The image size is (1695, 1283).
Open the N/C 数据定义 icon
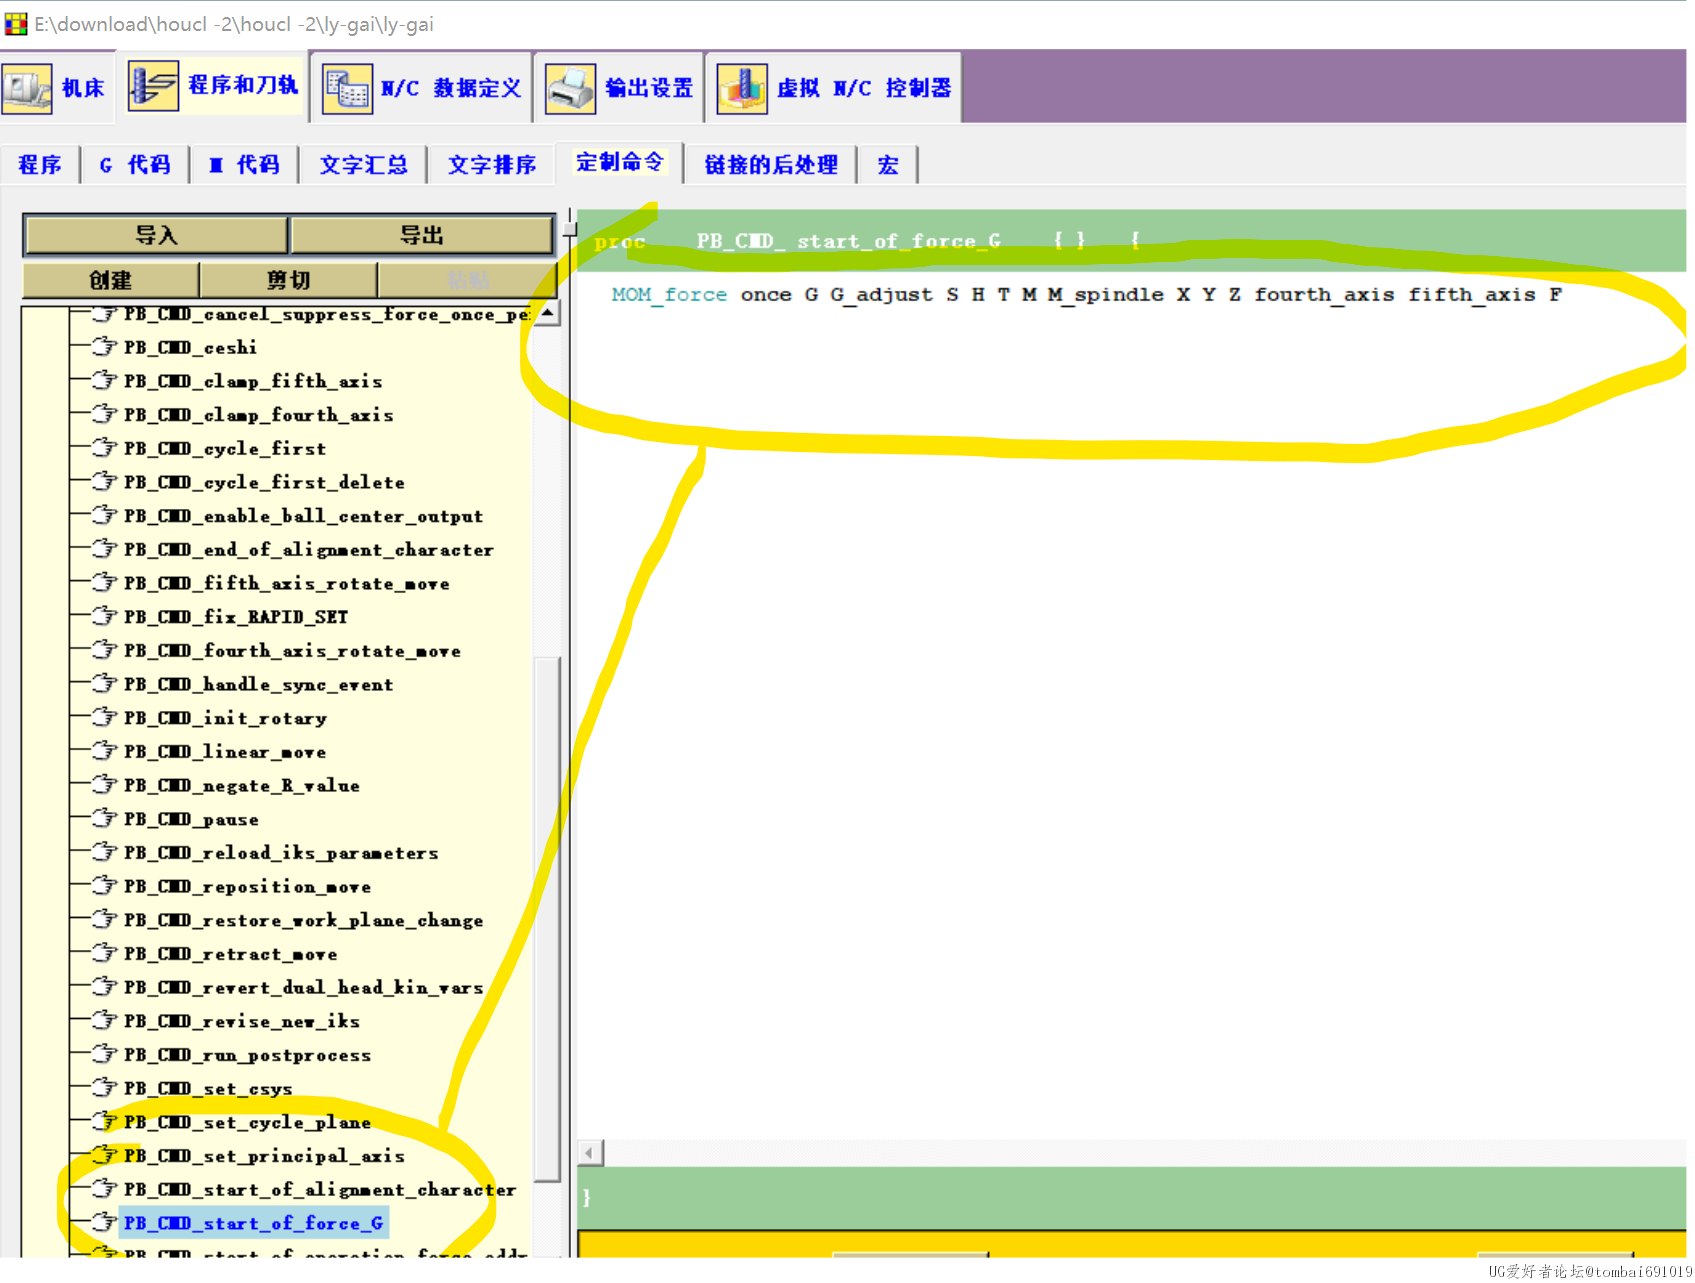347,88
